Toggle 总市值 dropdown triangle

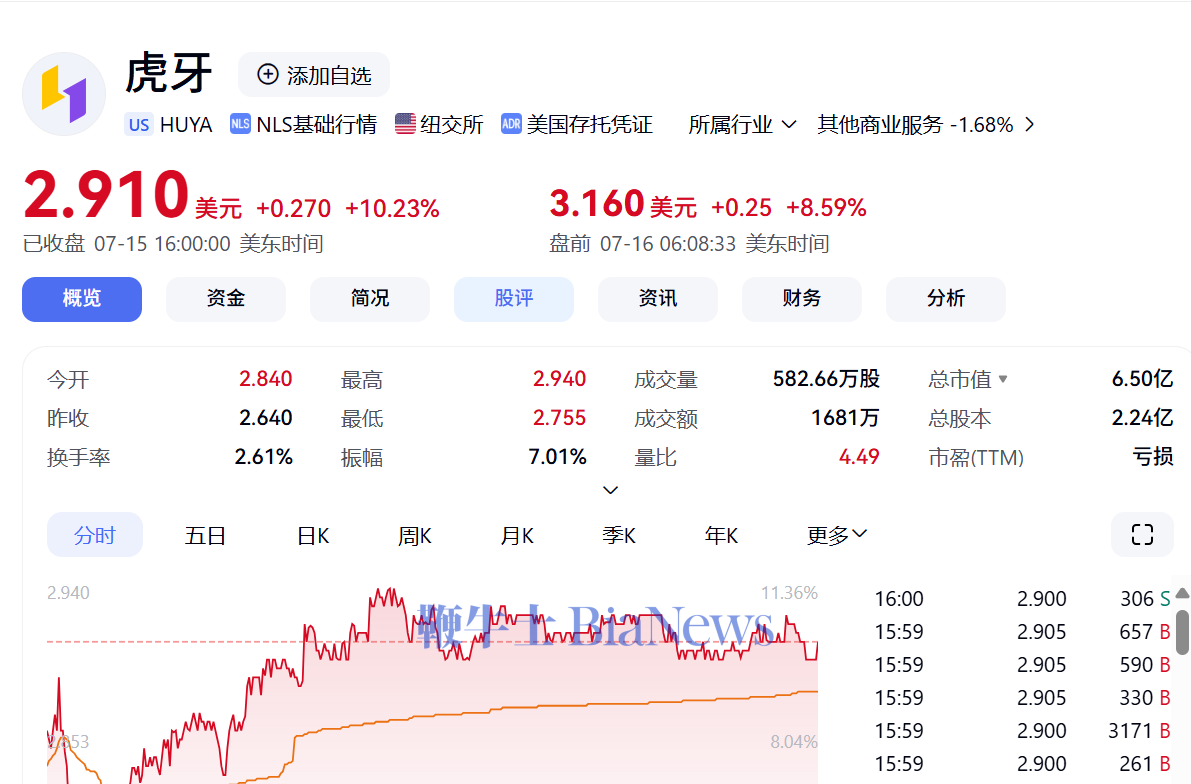point(1003,378)
